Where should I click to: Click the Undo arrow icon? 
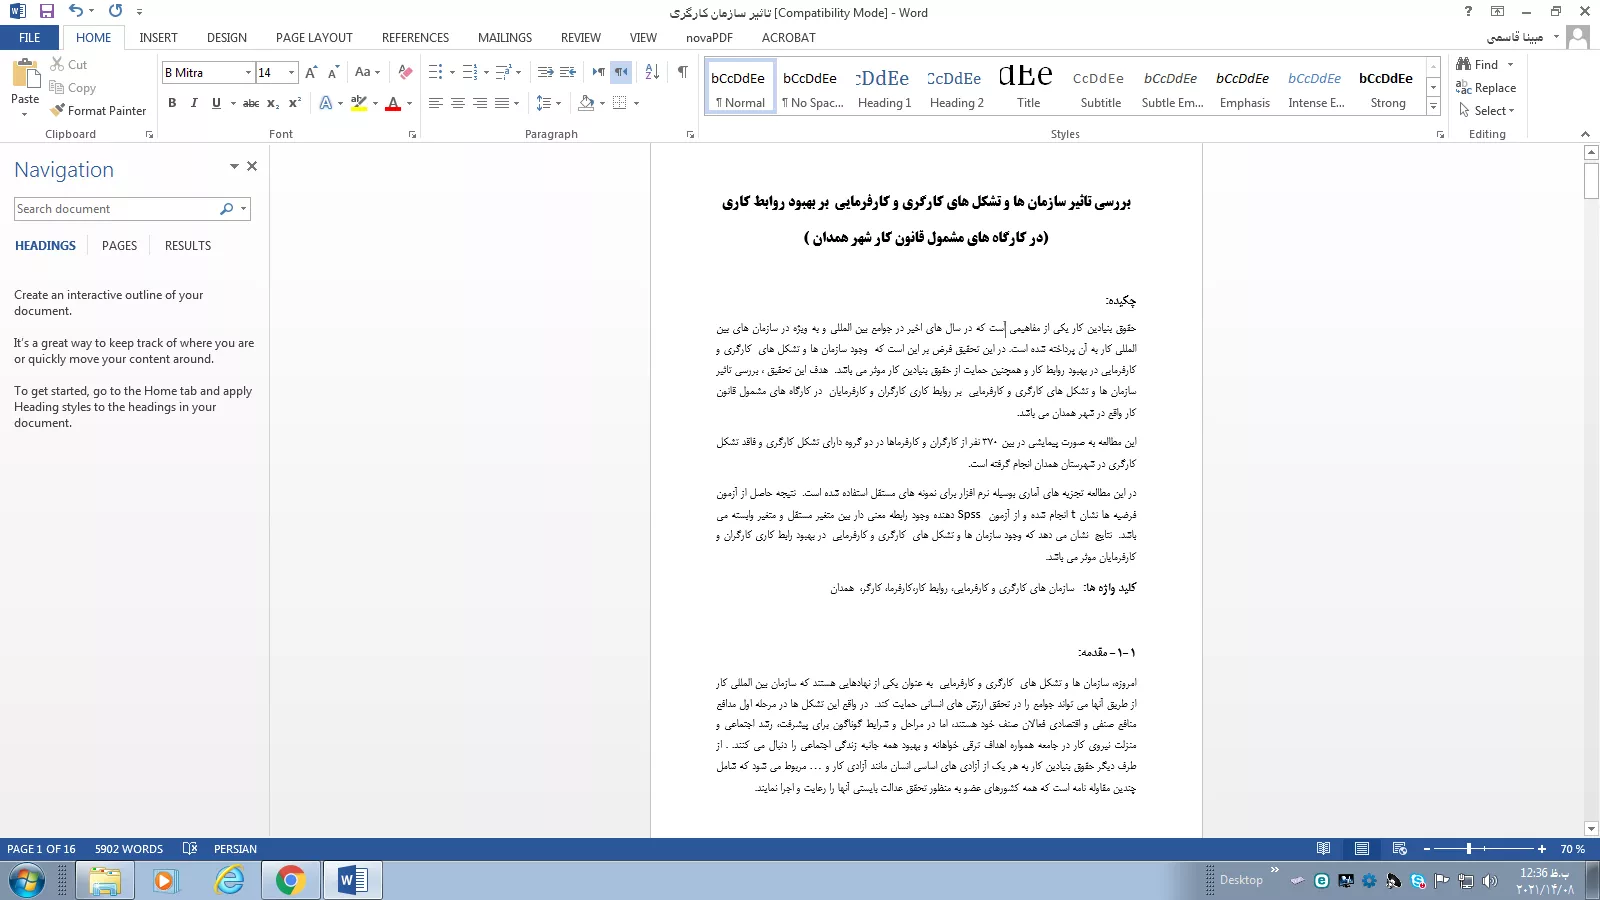pyautogui.click(x=76, y=11)
